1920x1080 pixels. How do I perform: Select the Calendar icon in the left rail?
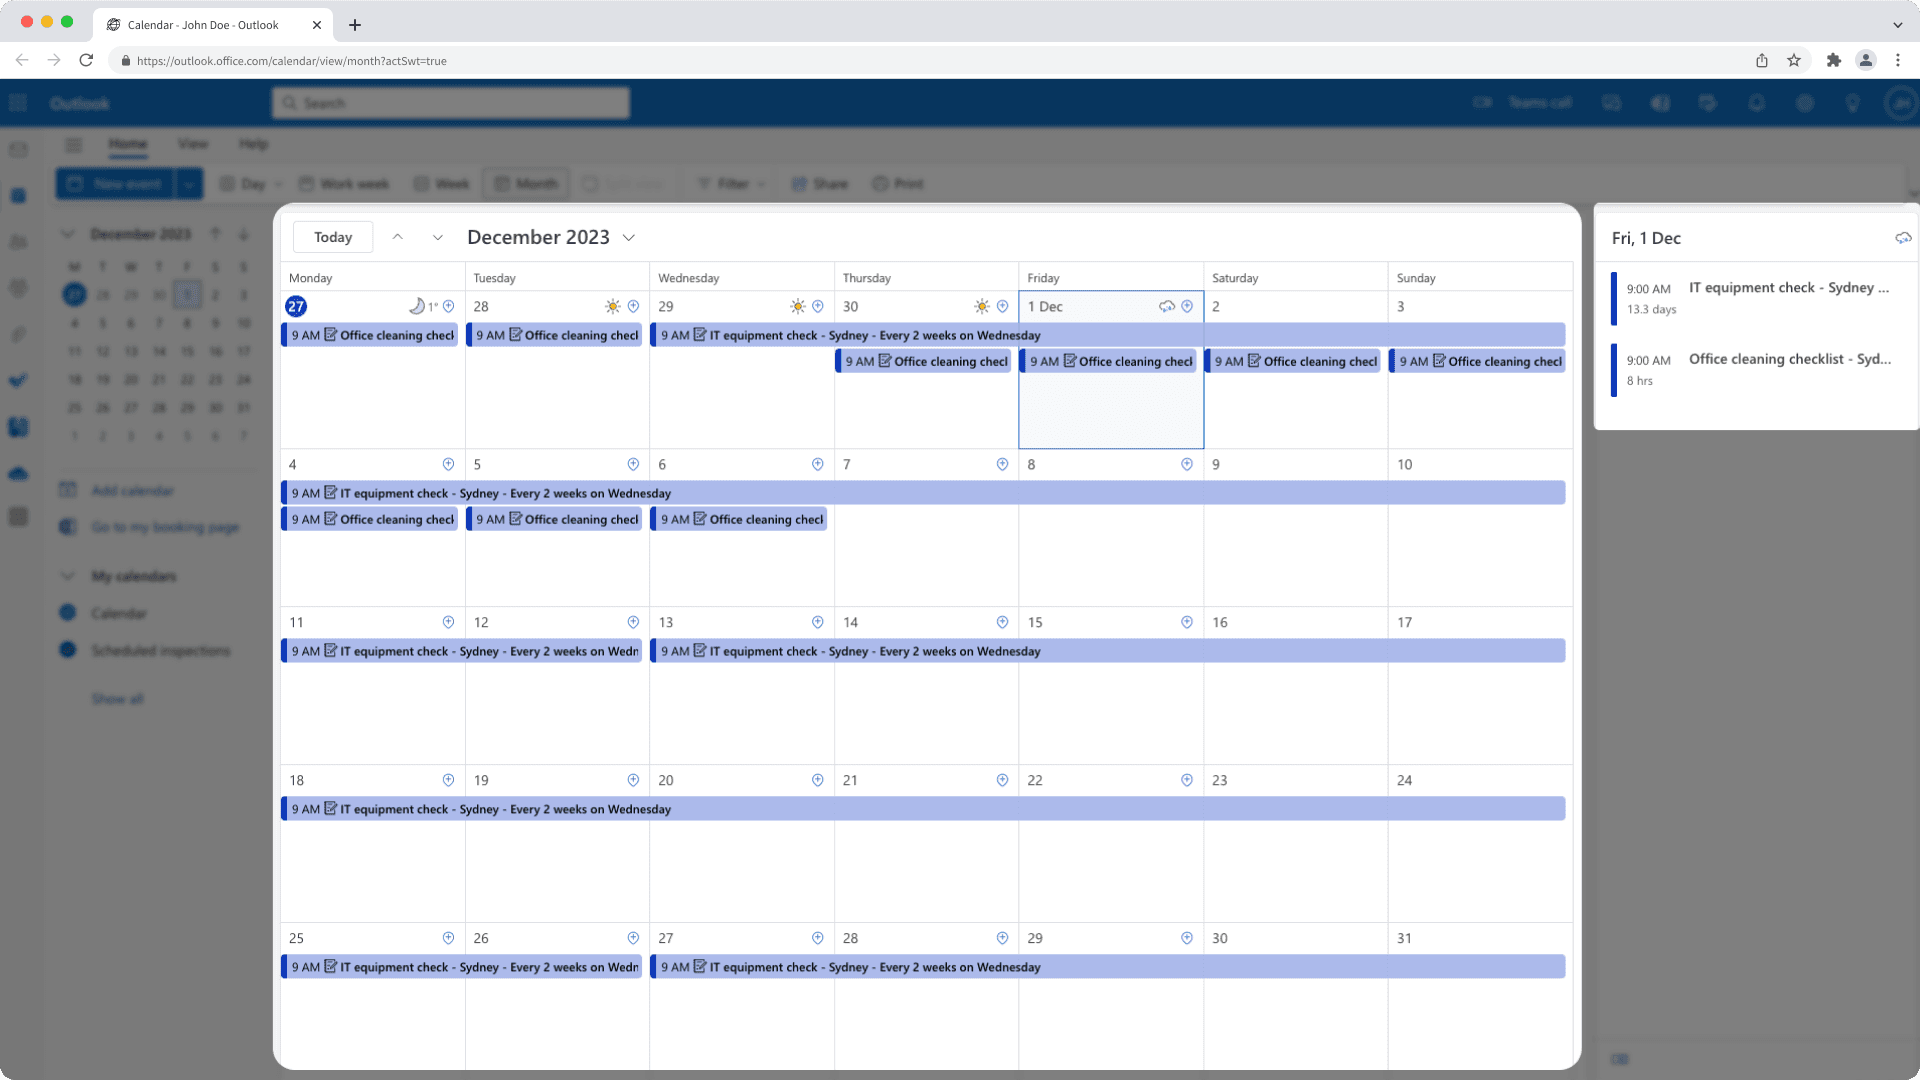[18, 195]
